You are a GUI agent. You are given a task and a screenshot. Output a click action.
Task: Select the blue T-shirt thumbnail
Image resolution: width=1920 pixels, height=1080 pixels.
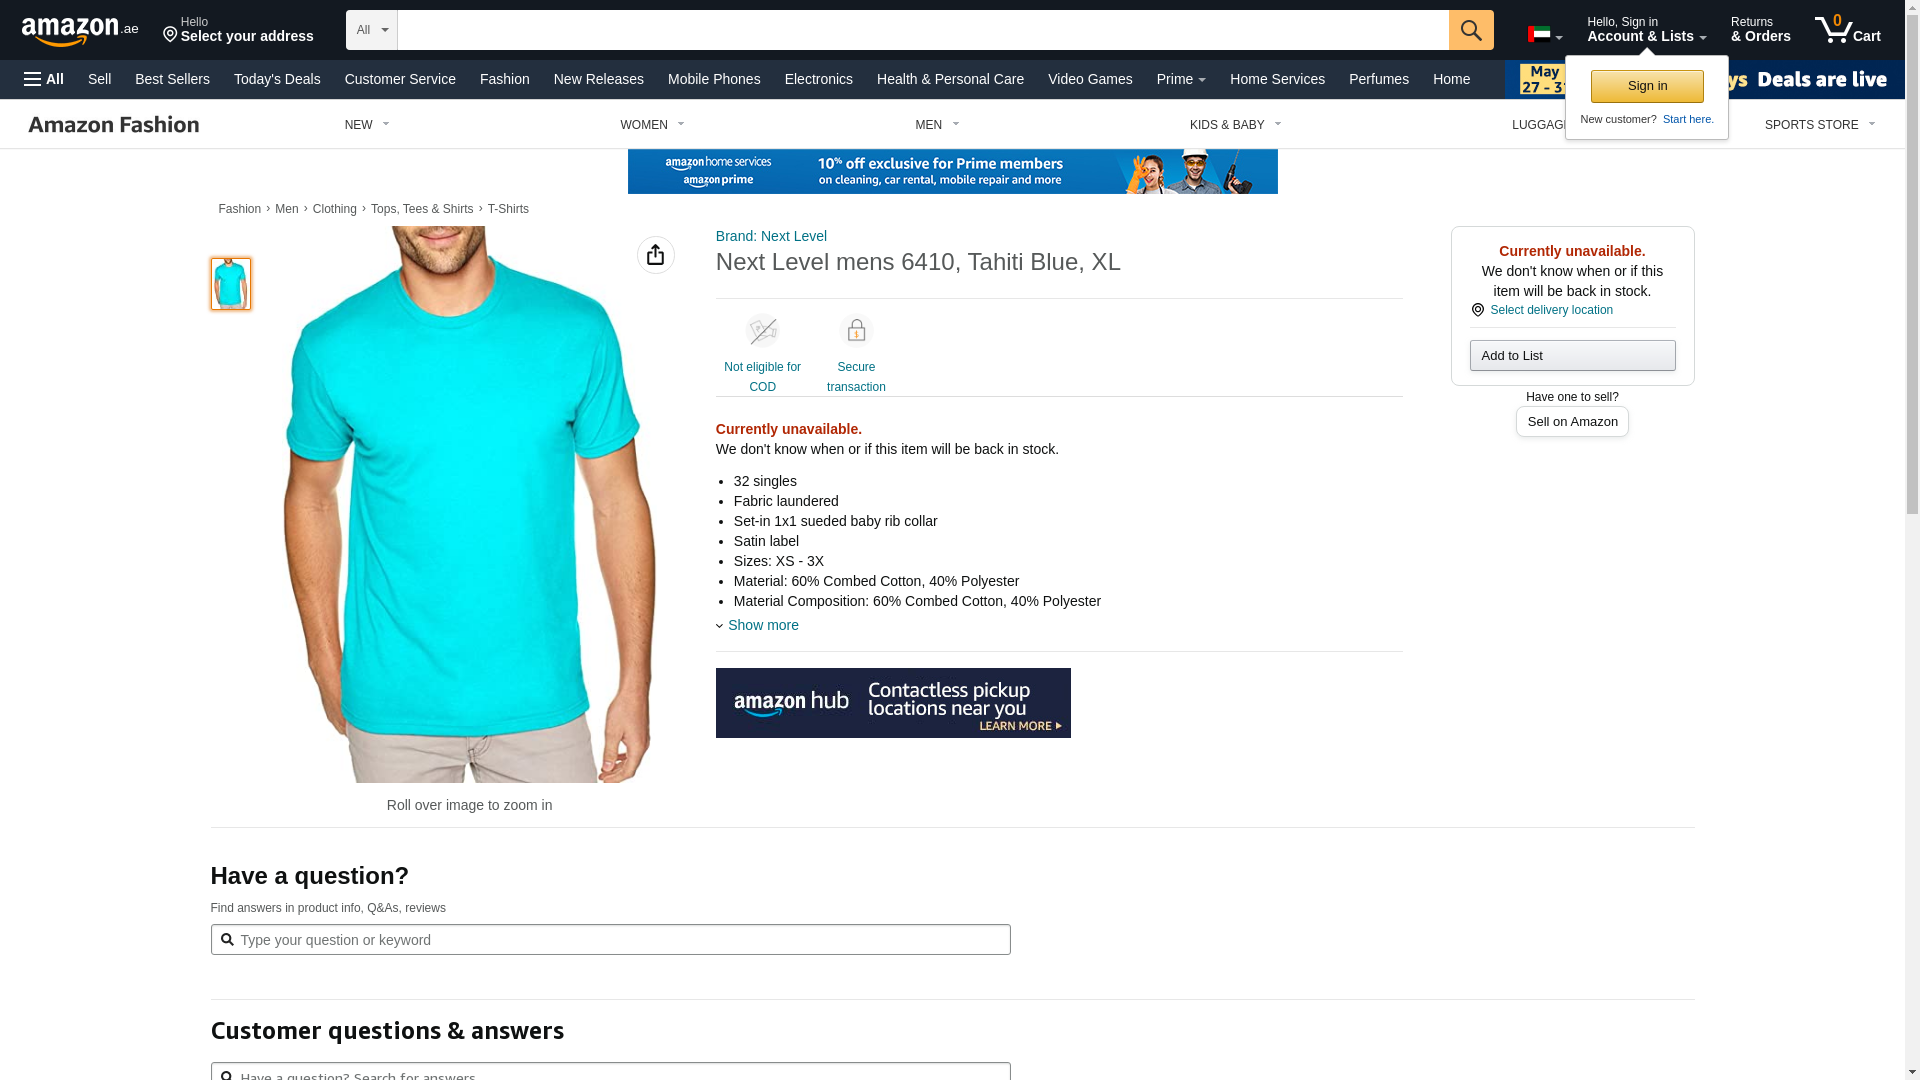pos(231,284)
